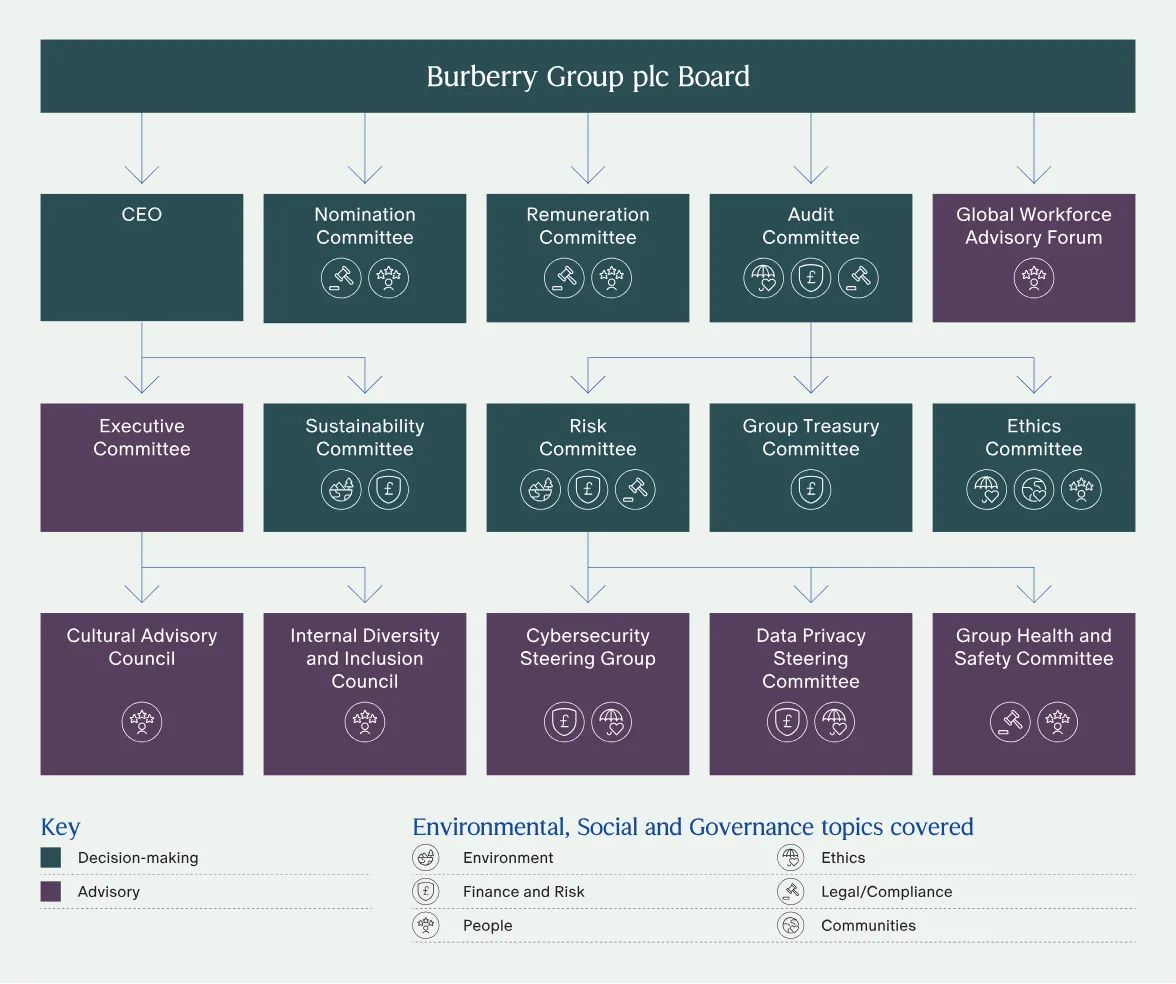Image resolution: width=1176 pixels, height=984 pixels.
Task: Click the People icon in Cultural Advisory Council
Action: (142, 722)
